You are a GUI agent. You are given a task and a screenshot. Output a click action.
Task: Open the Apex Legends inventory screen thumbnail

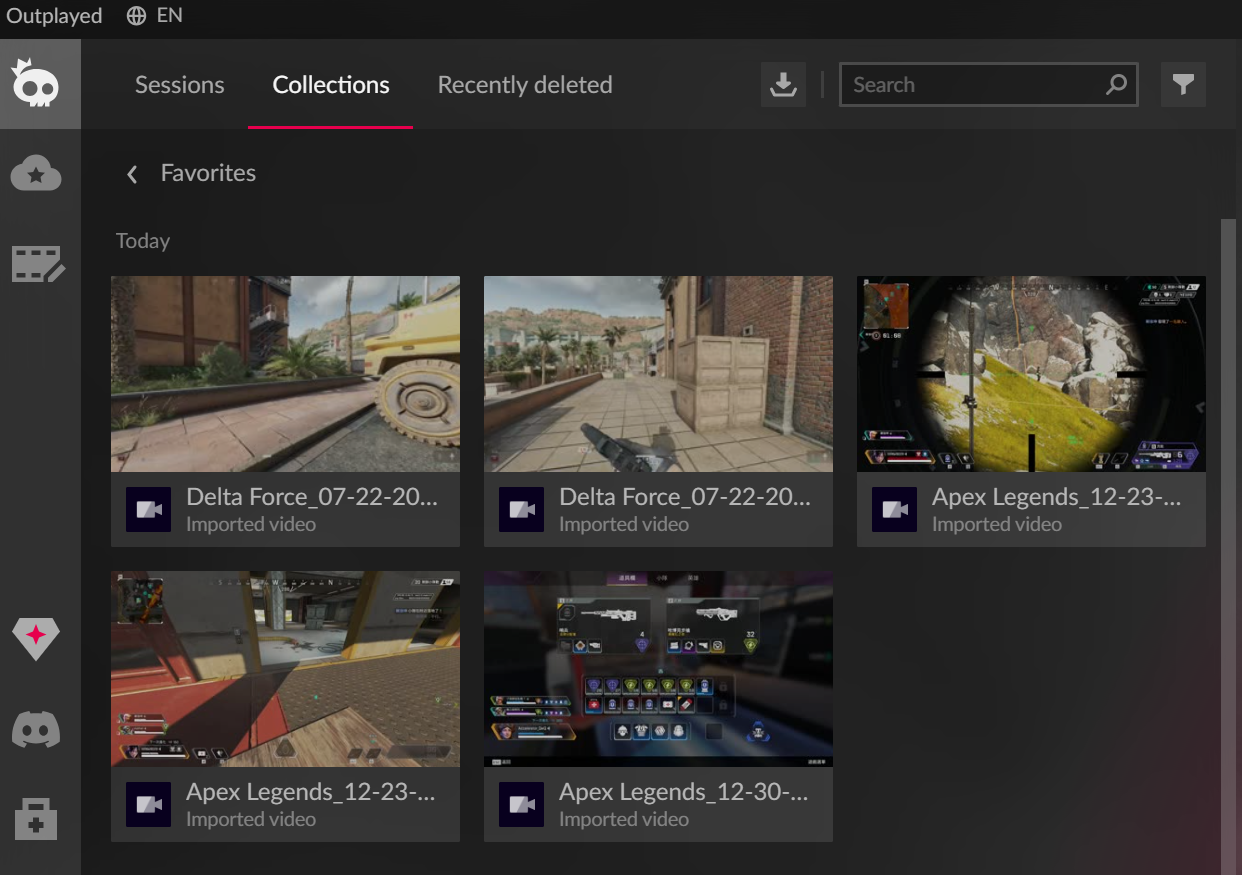tap(658, 669)
